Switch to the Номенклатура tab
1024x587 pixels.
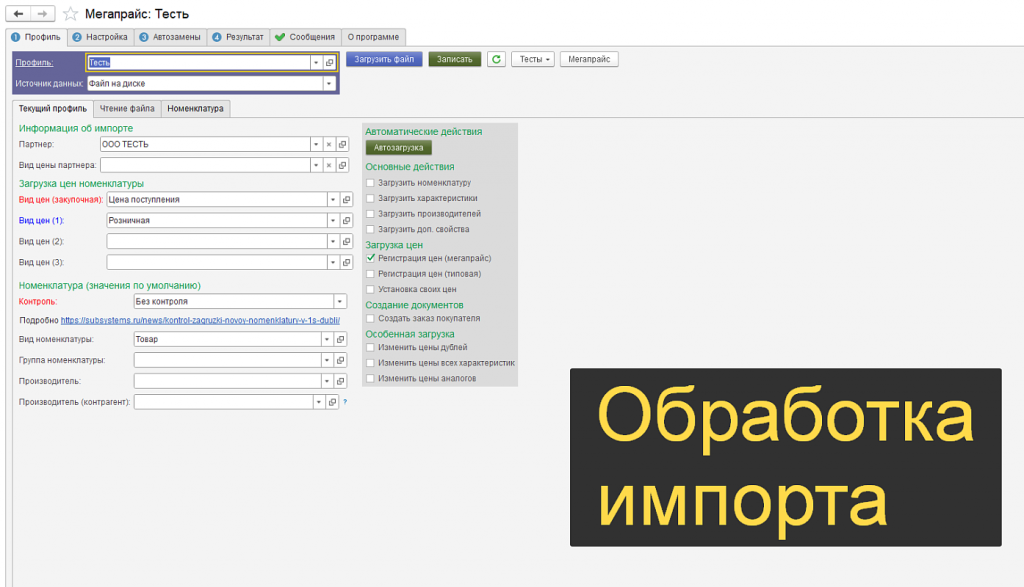coord(195,108)
